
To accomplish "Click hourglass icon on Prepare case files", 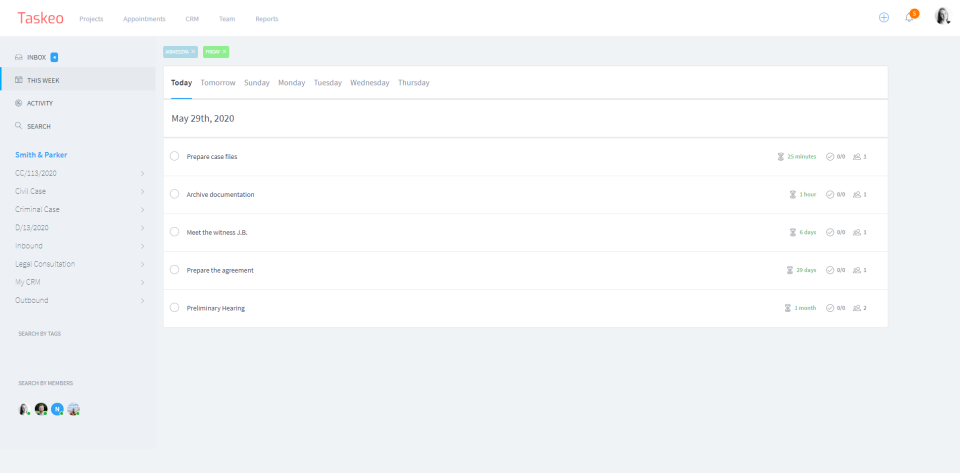I will tap(781, 157).
